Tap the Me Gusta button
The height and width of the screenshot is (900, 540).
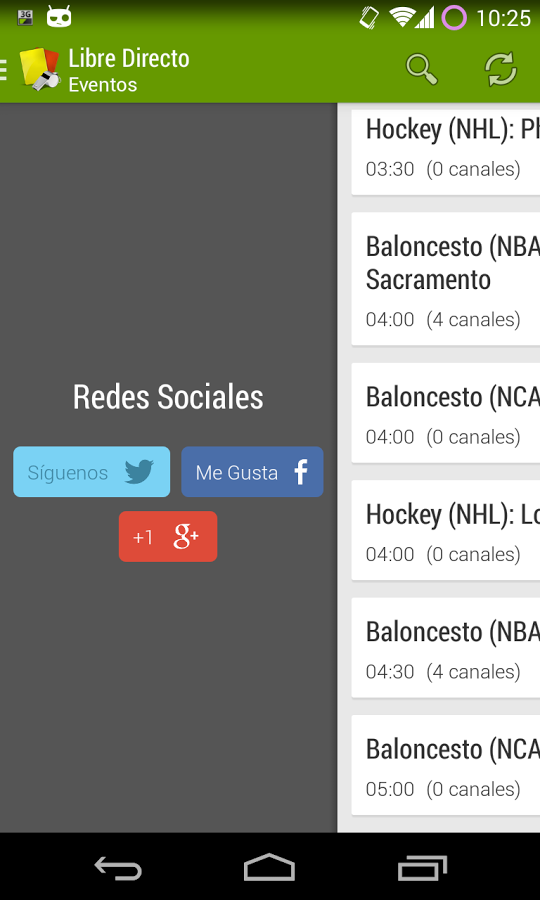pyautogui.click(x=252, y=472)
